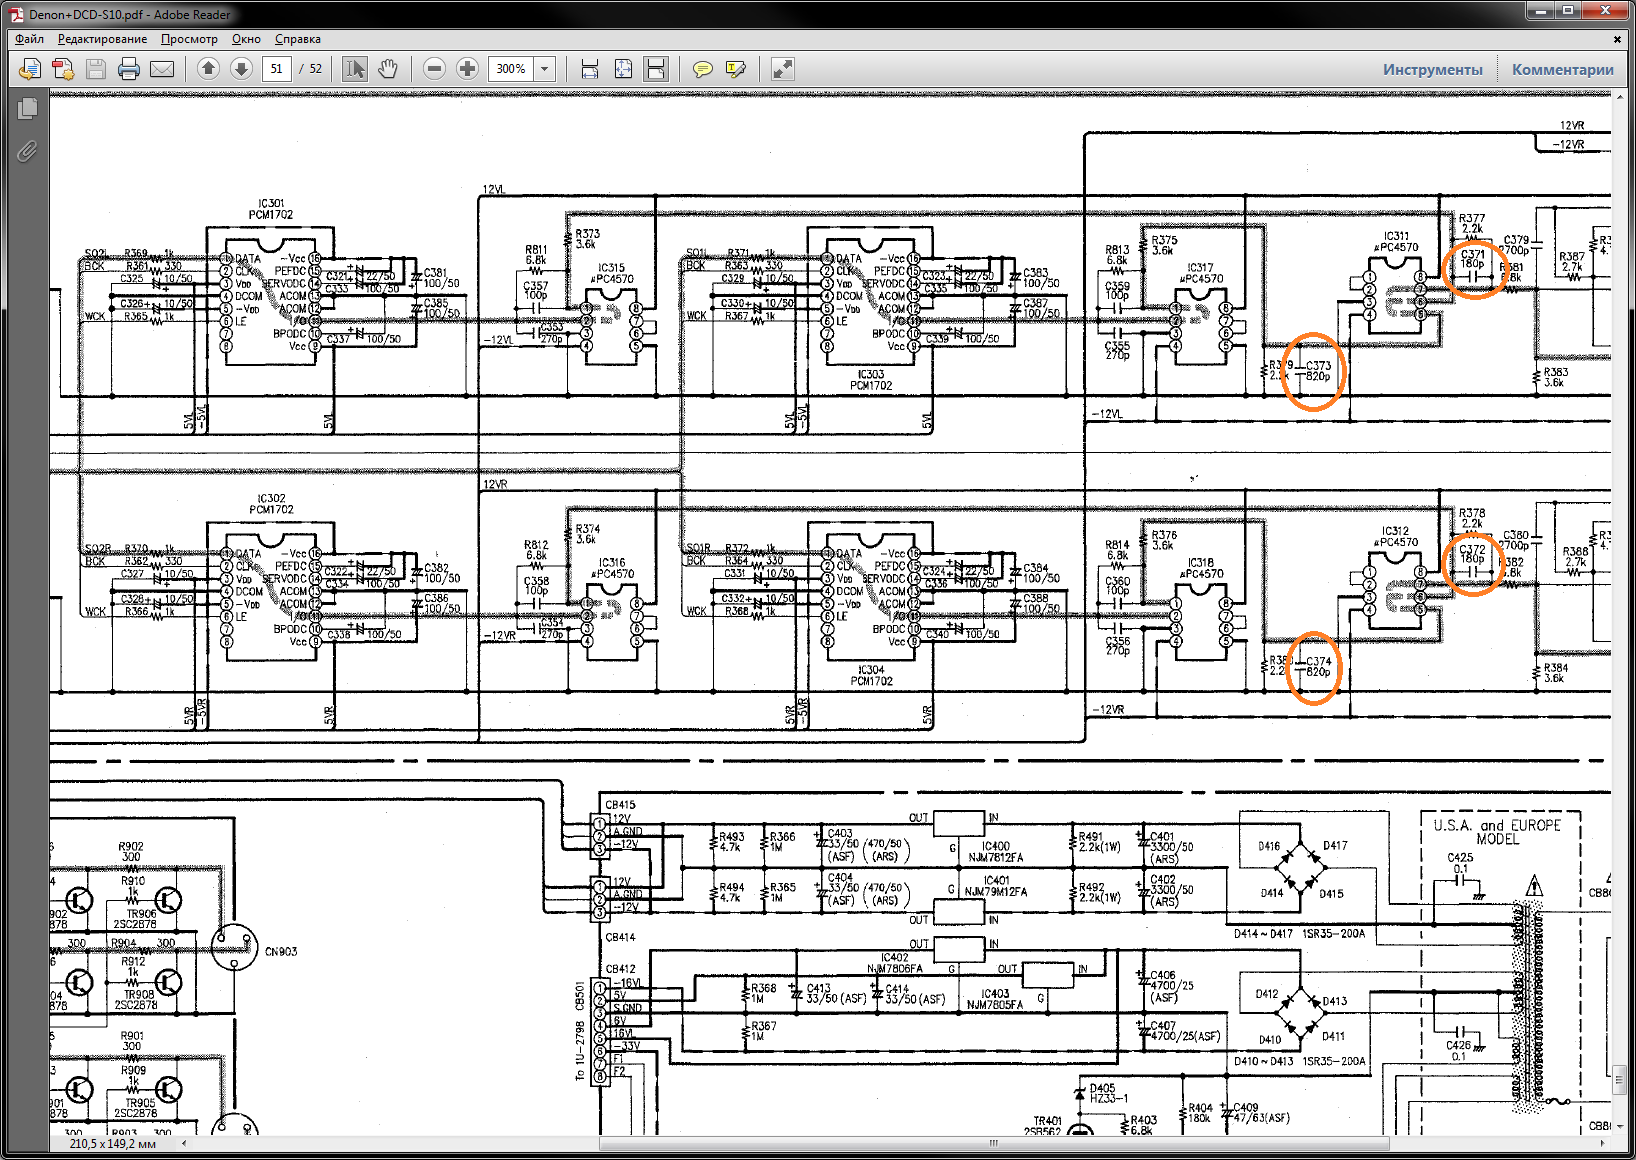This screenshot has height=1160, width=1636.
Task: Open the zoom percentage dropdown arrow
Action: [x=545, y=68]
